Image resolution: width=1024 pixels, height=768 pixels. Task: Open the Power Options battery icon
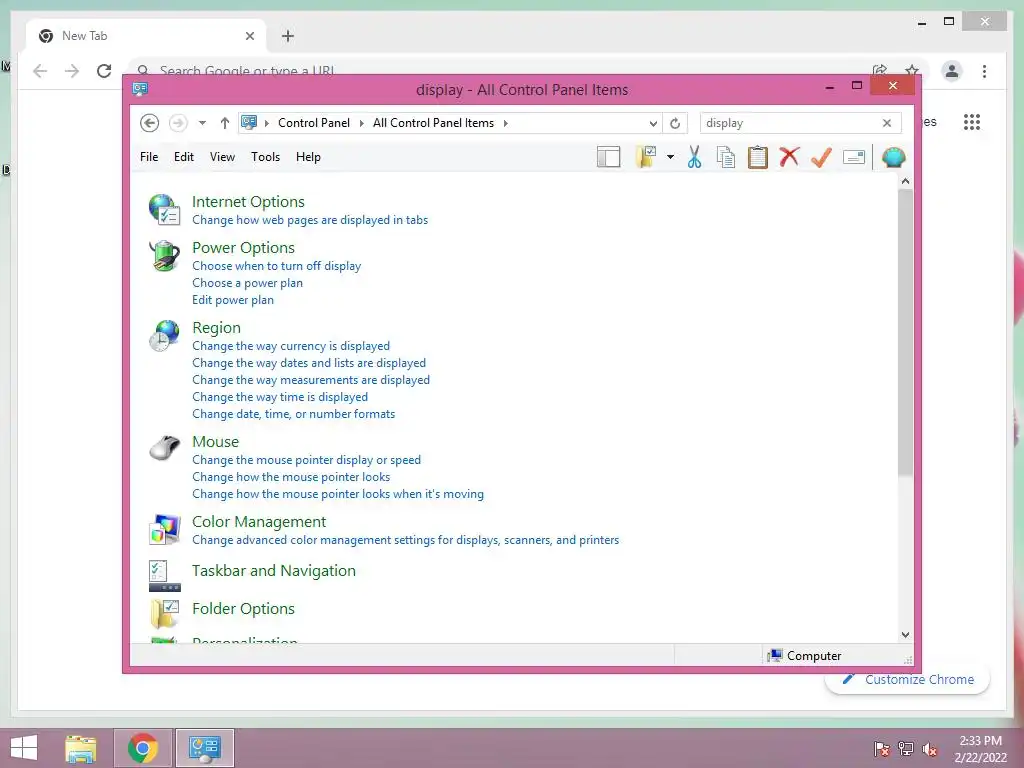(x=165, y=255)
